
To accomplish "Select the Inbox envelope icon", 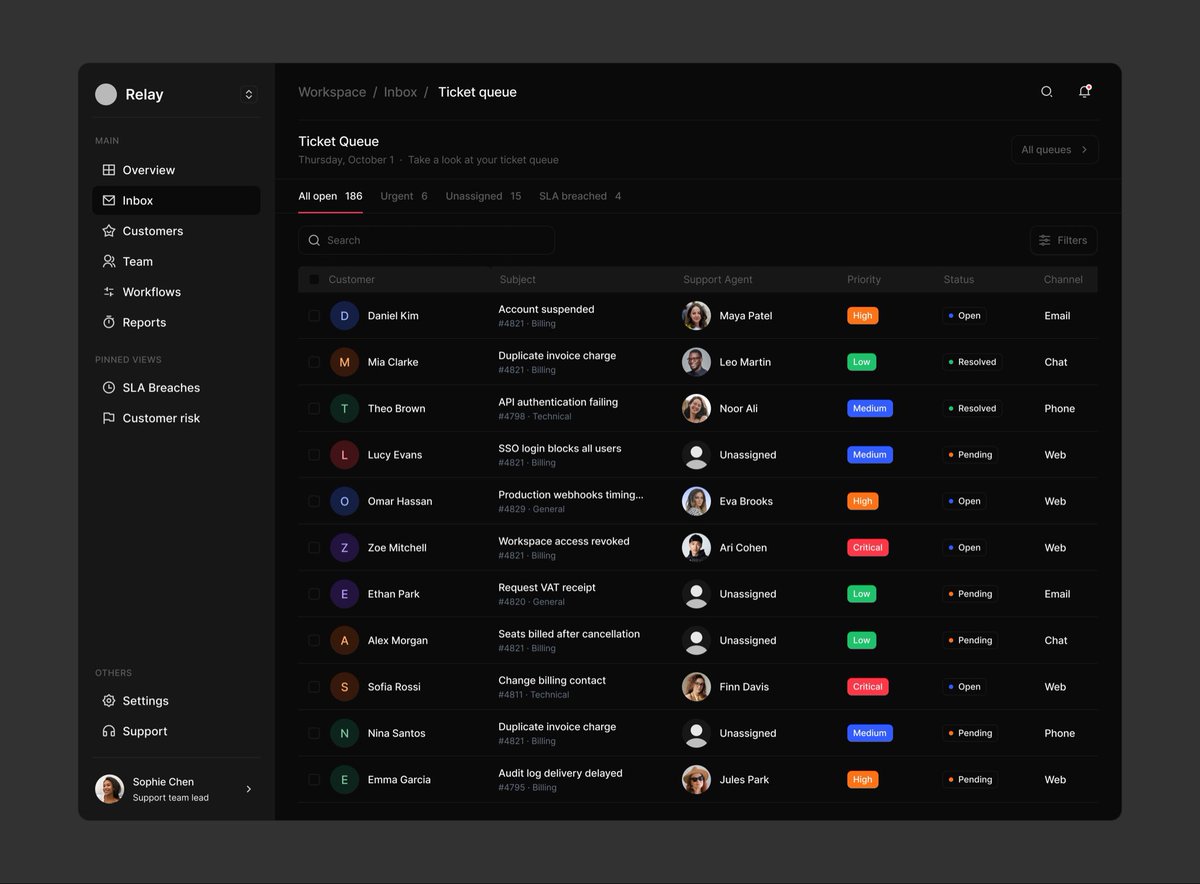I will click(109, 201).
